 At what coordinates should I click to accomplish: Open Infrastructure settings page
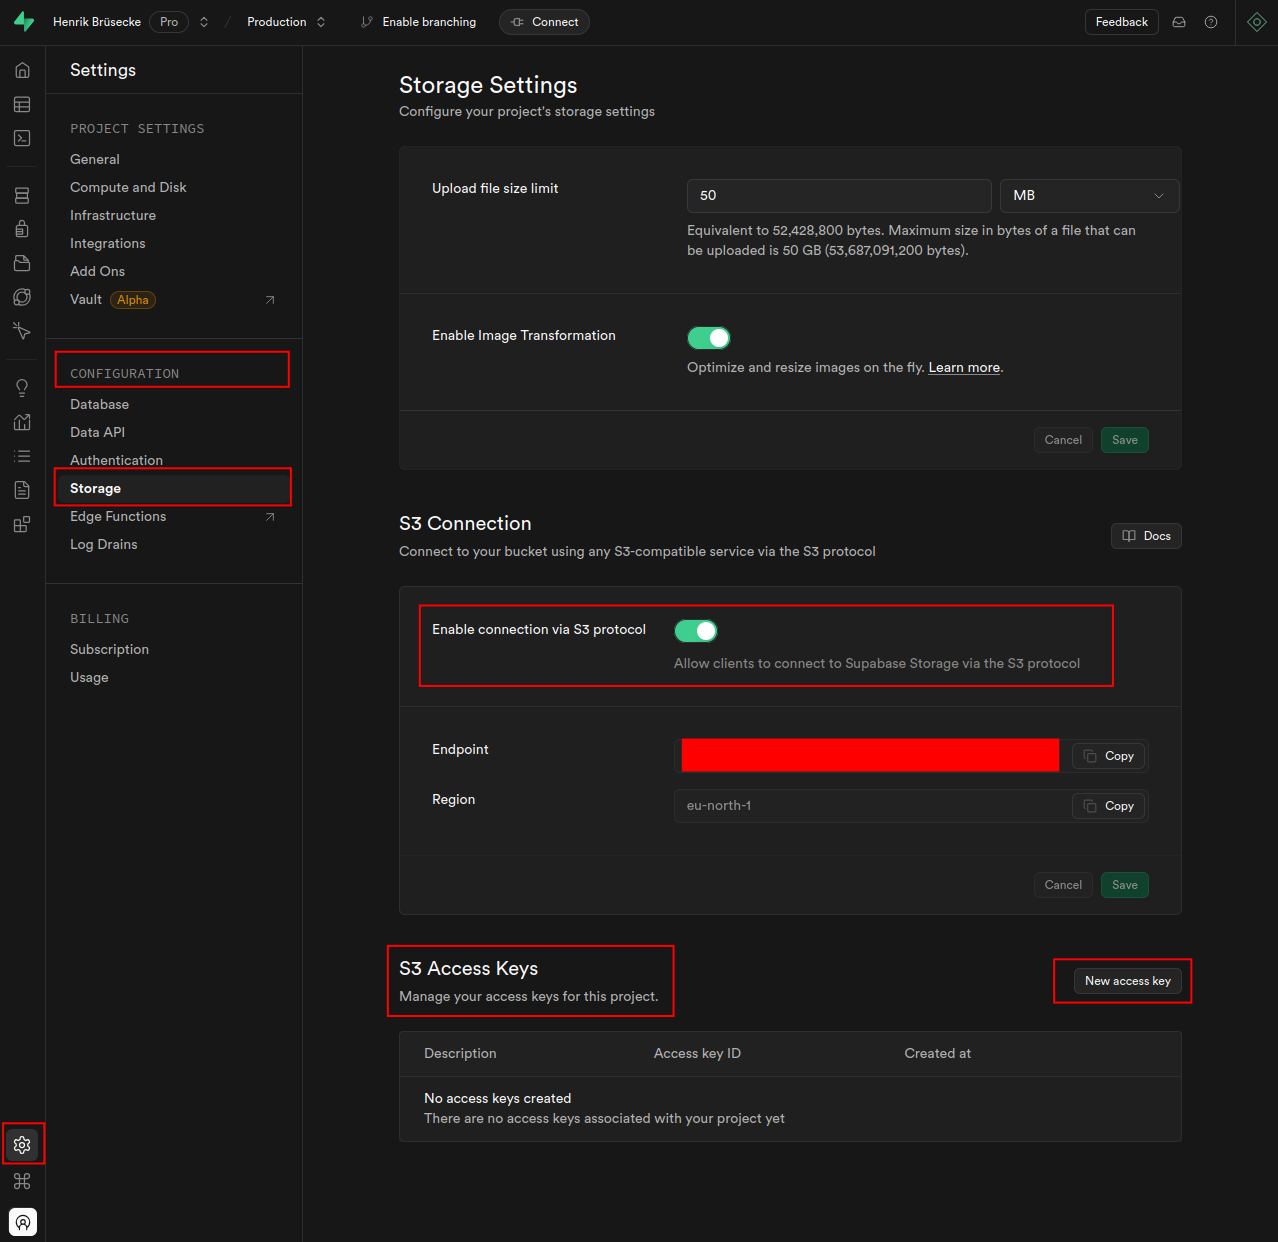tap(113, 215)
